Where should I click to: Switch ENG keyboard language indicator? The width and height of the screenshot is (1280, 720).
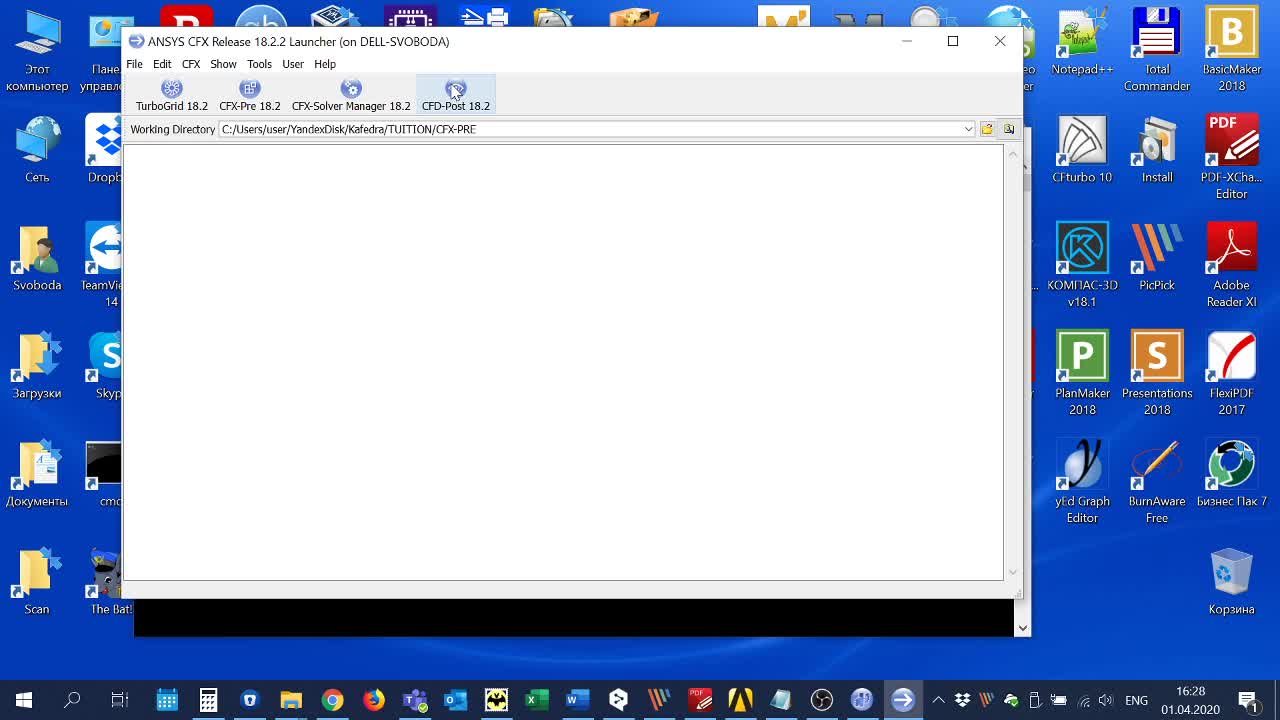pyautogui.click(x=1136, y=700)
